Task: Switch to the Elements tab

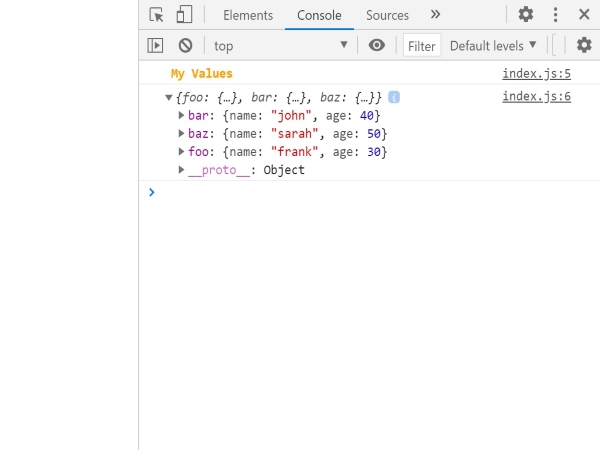Action: pyautogui.click(x=248, y=15)
